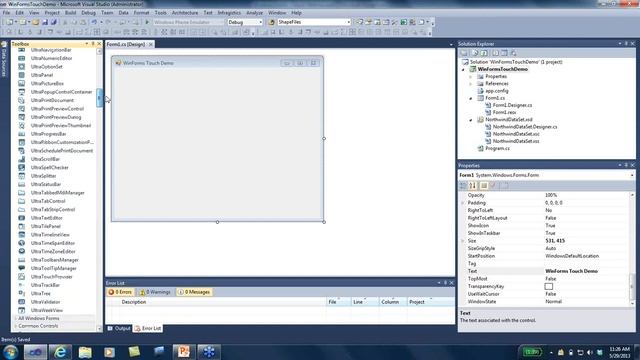Toggle Categorized view in Properties window

(463, 186)
